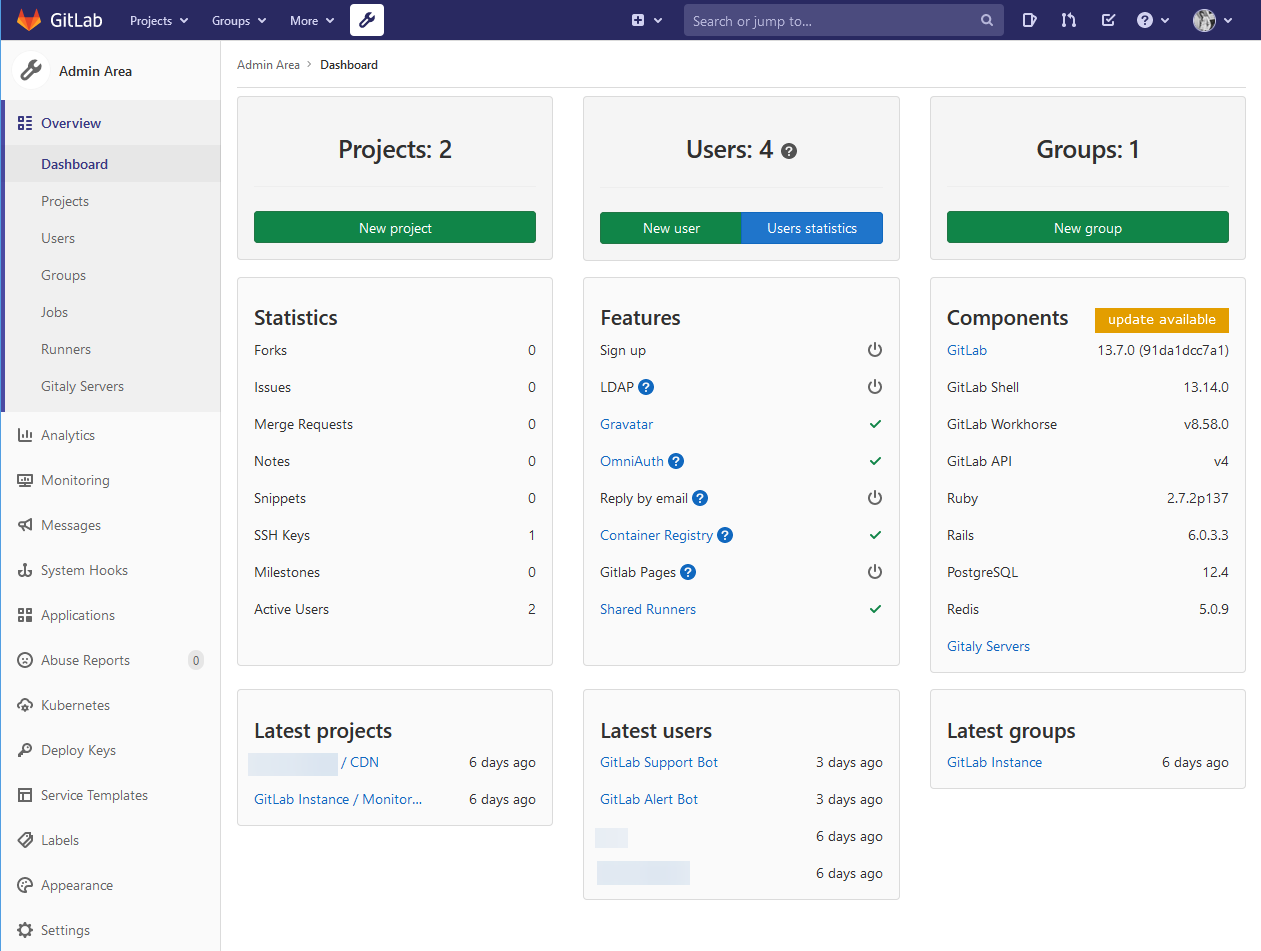This screenshot has height=951, width=1261.
Task: Click the Abuse Reports icon in the sidebar
Action: point(24,660)
